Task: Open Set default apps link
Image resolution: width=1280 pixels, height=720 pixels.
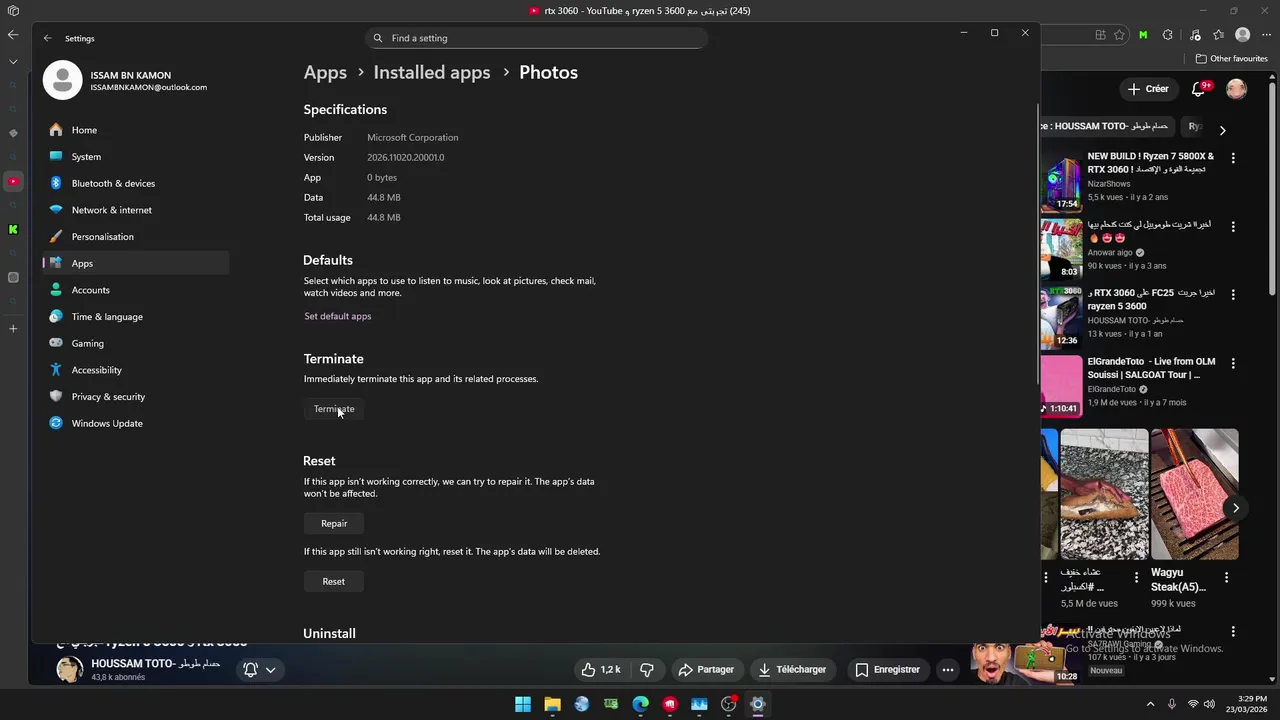Action: [337, 316]
